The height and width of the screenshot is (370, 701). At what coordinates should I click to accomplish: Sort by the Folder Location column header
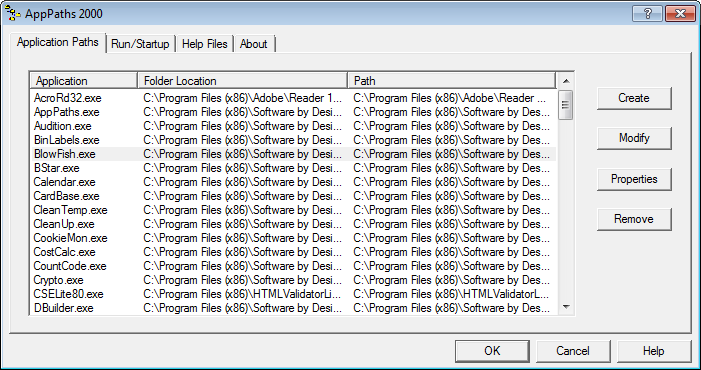[x=242, y=81]
